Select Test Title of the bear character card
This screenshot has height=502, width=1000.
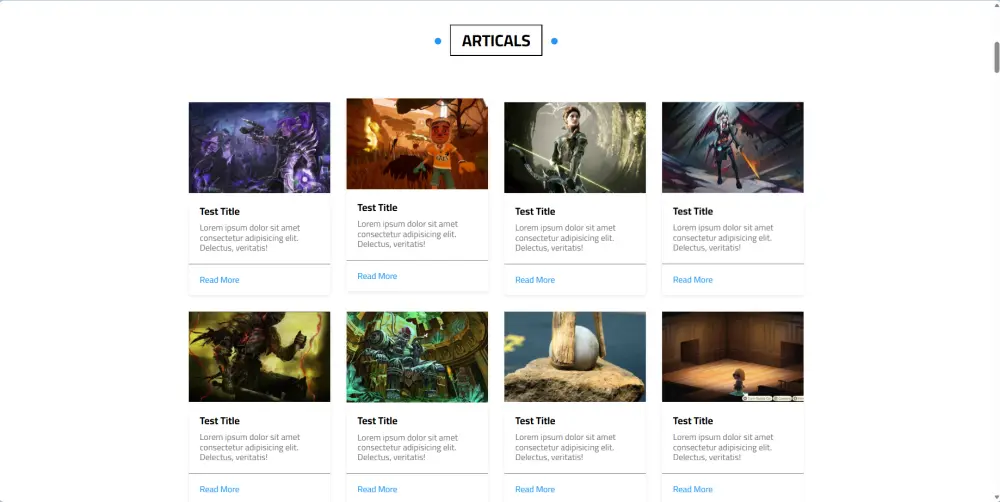pyautogui.click(x=377, y=207)
